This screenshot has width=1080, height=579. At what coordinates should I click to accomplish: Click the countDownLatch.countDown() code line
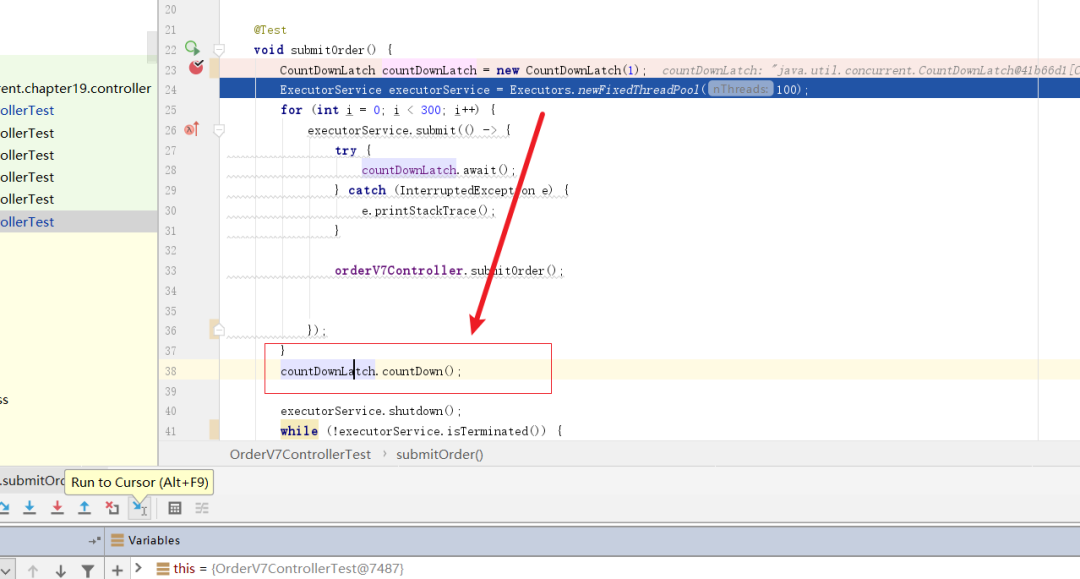tap(371, 371)
